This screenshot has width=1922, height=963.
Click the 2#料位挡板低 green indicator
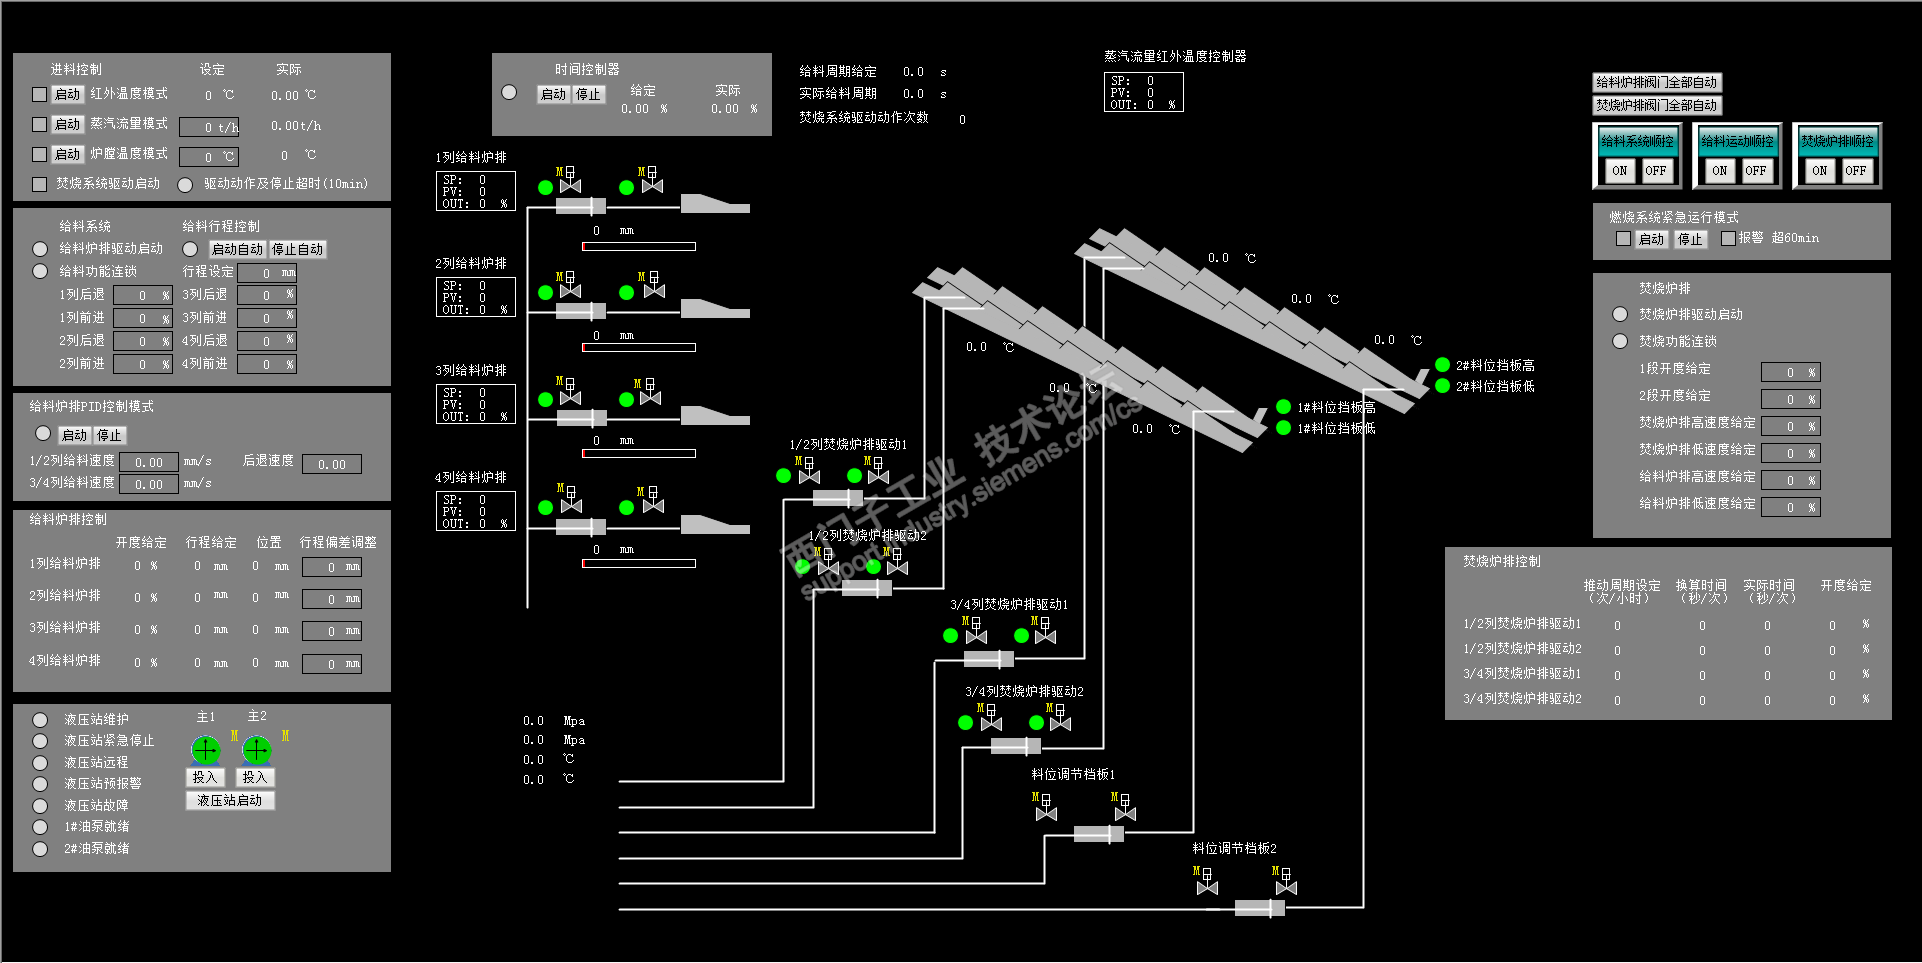[x=1443, y=385]
